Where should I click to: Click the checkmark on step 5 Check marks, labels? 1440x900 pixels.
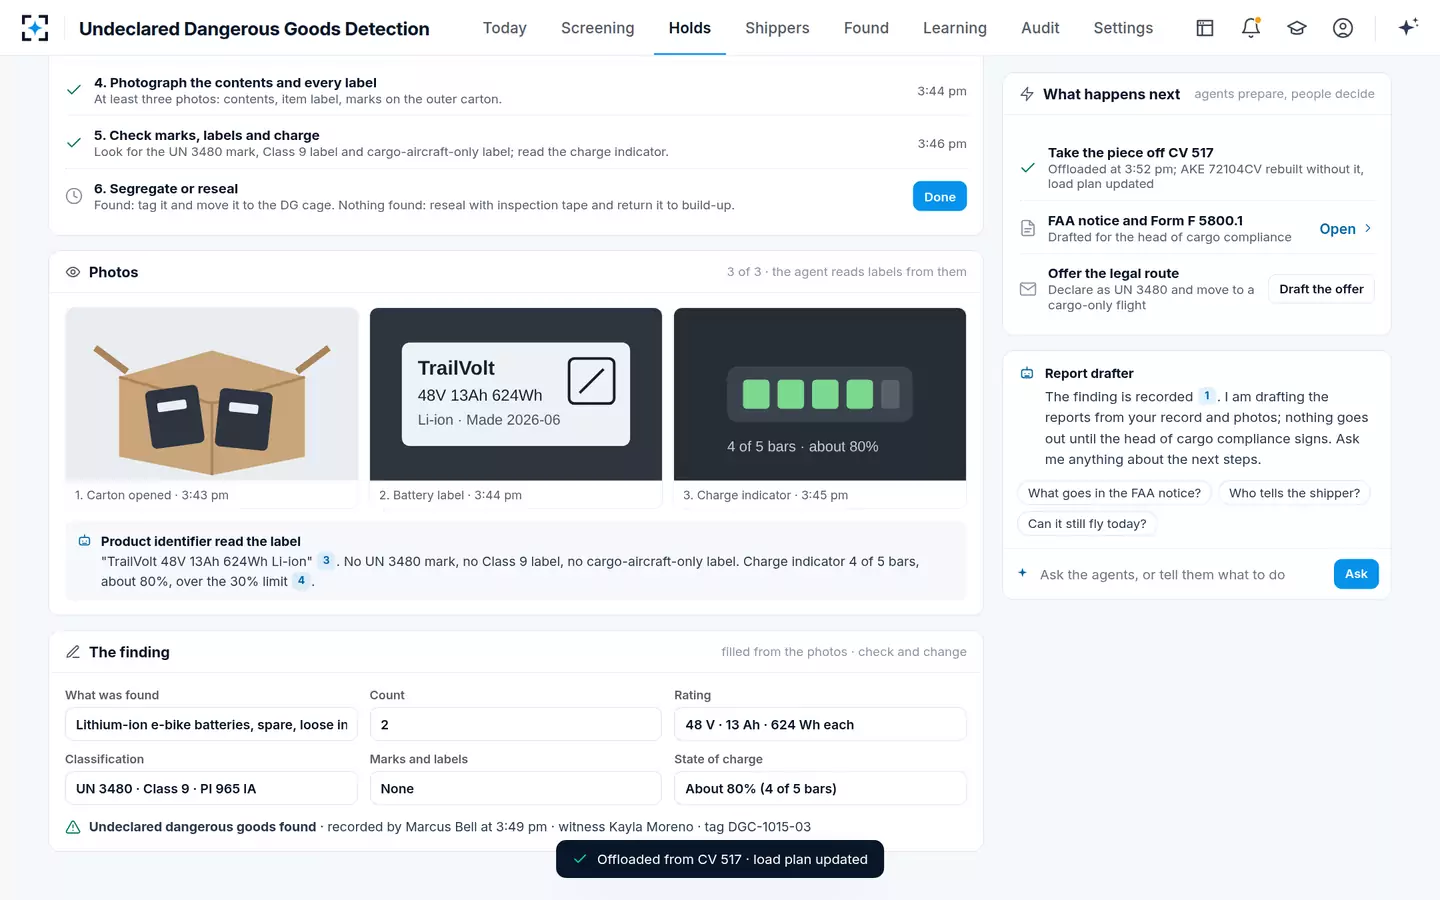point(74,143)
